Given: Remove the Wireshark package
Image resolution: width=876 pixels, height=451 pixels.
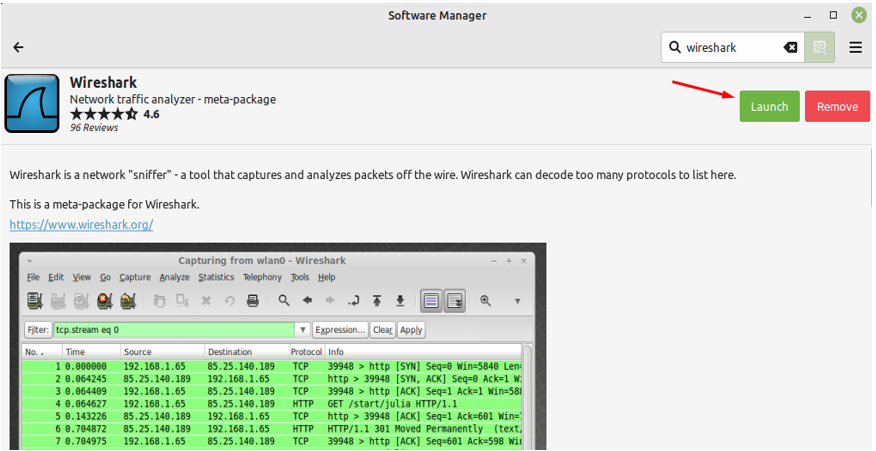Looking at the screenshot, I should [837, 106].
